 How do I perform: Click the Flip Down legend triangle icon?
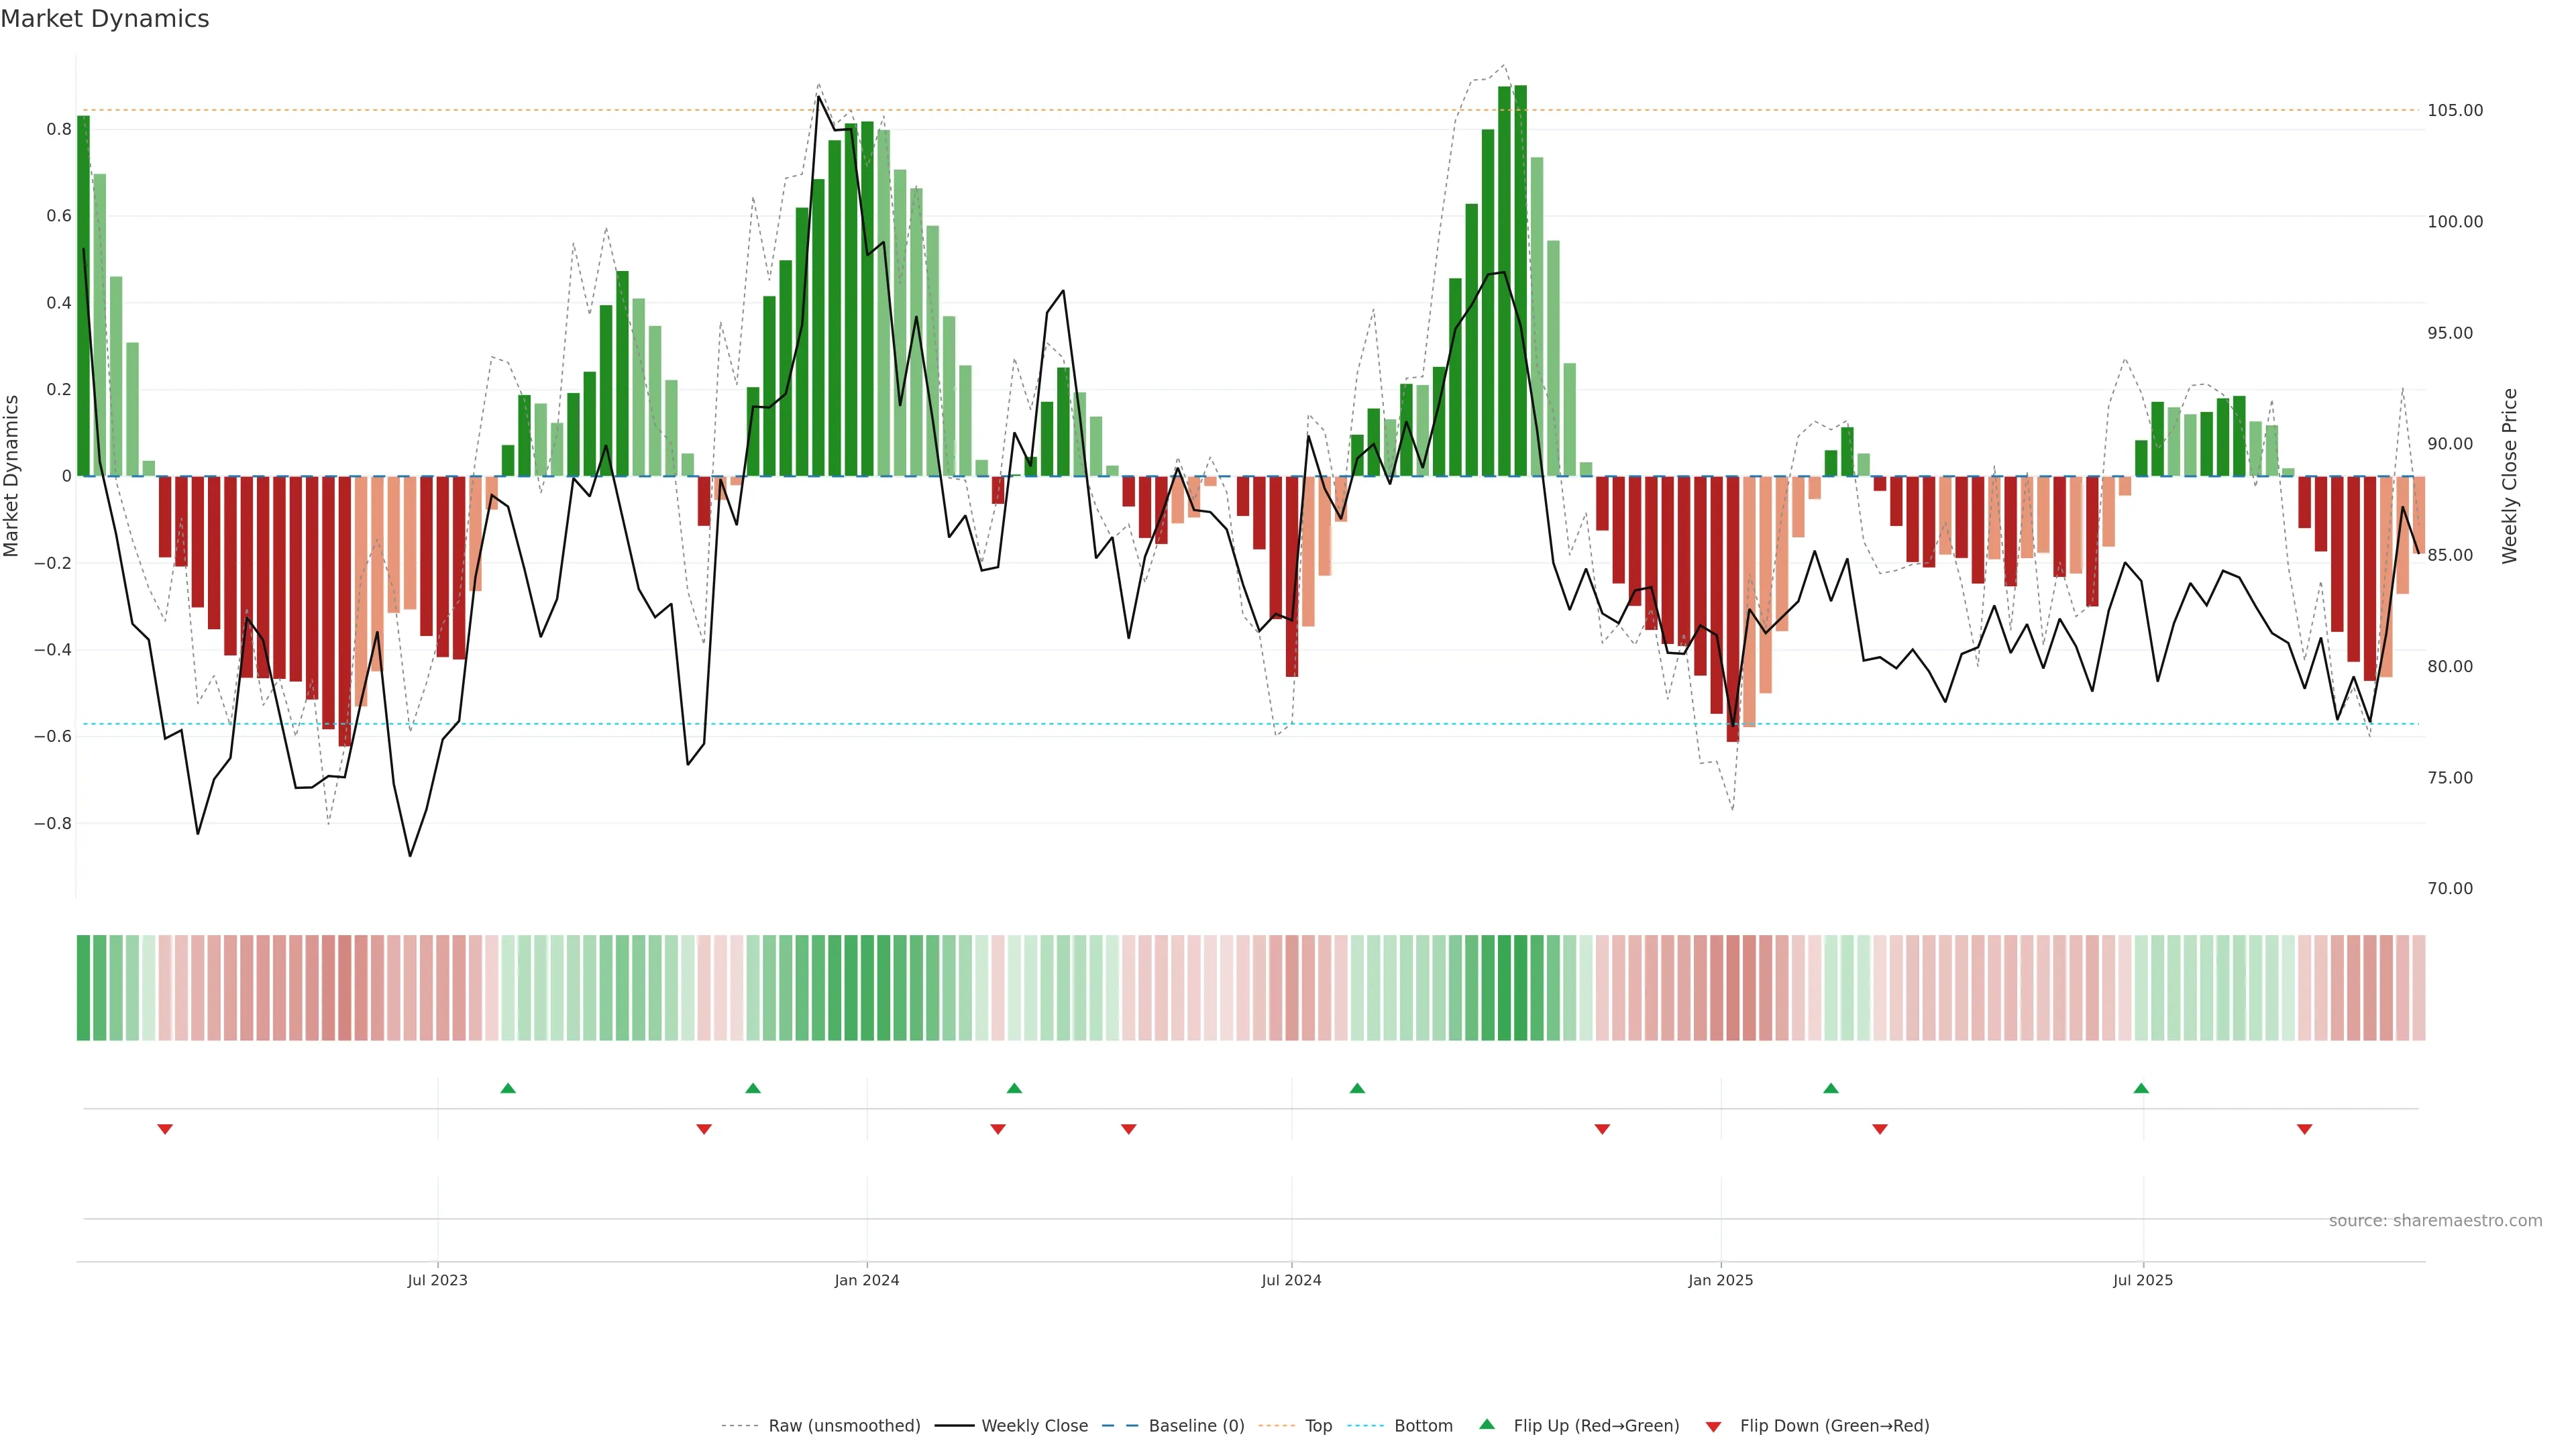tap(1713, 1427)
